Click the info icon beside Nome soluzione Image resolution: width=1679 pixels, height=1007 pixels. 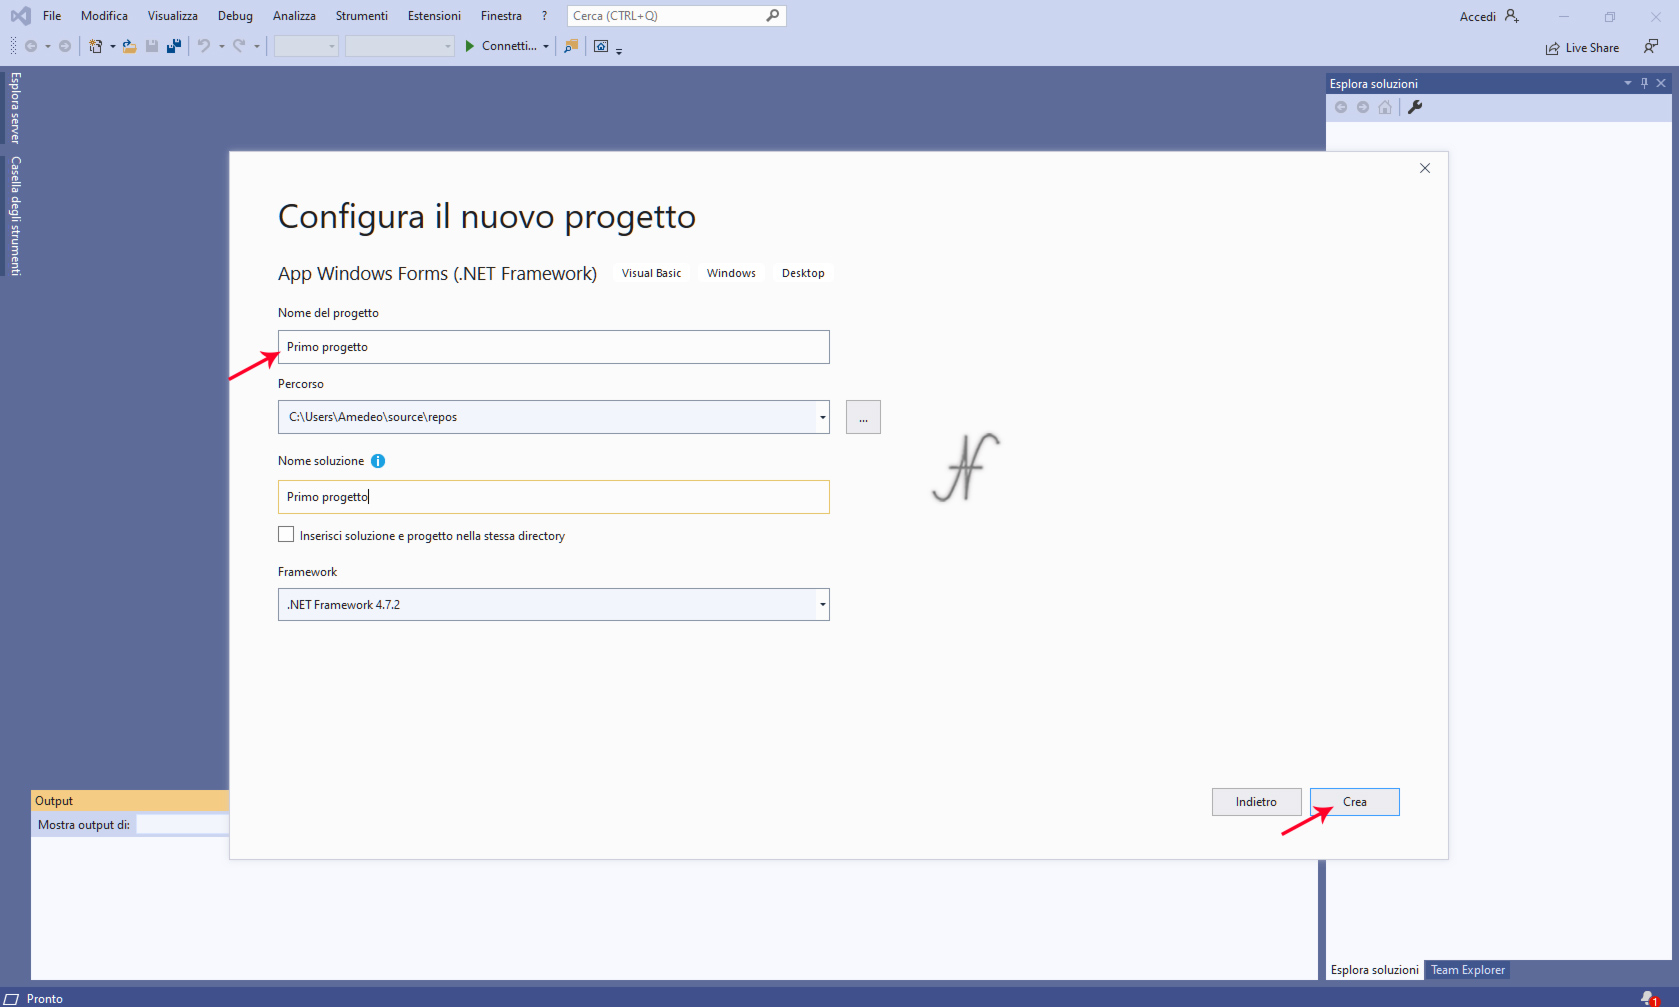point(378,461)
